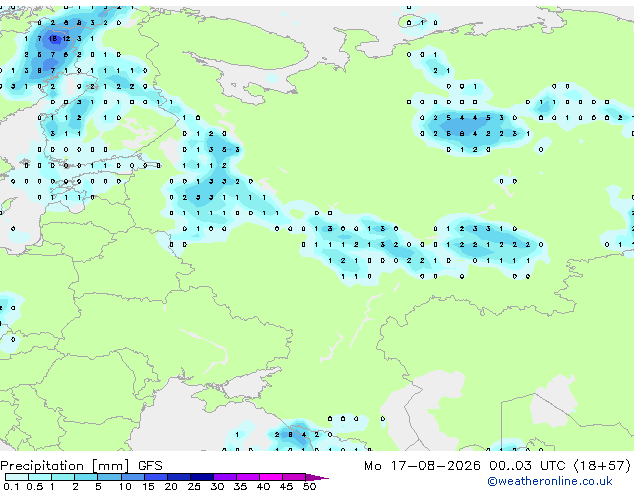This screenshot has width=634, height=490.
Task: Click the "12" precipitation value on map
Action: 66,39
